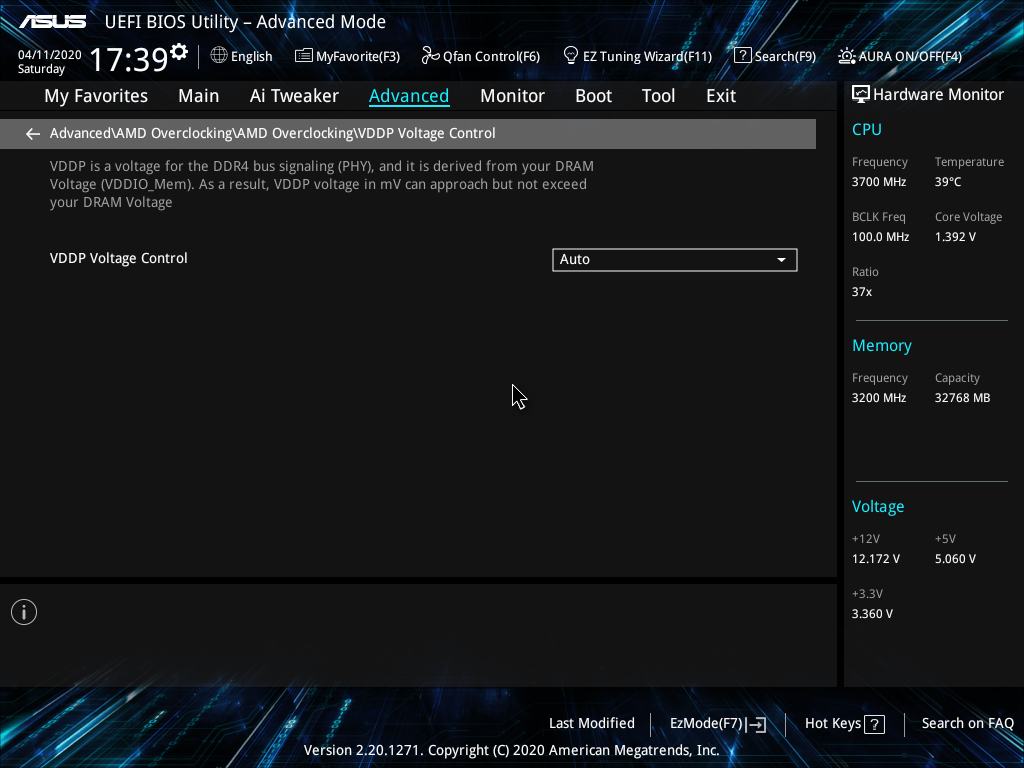Screen dimensions: 1024x768
Task: Click Ratio value 37x
Action: 861,292
